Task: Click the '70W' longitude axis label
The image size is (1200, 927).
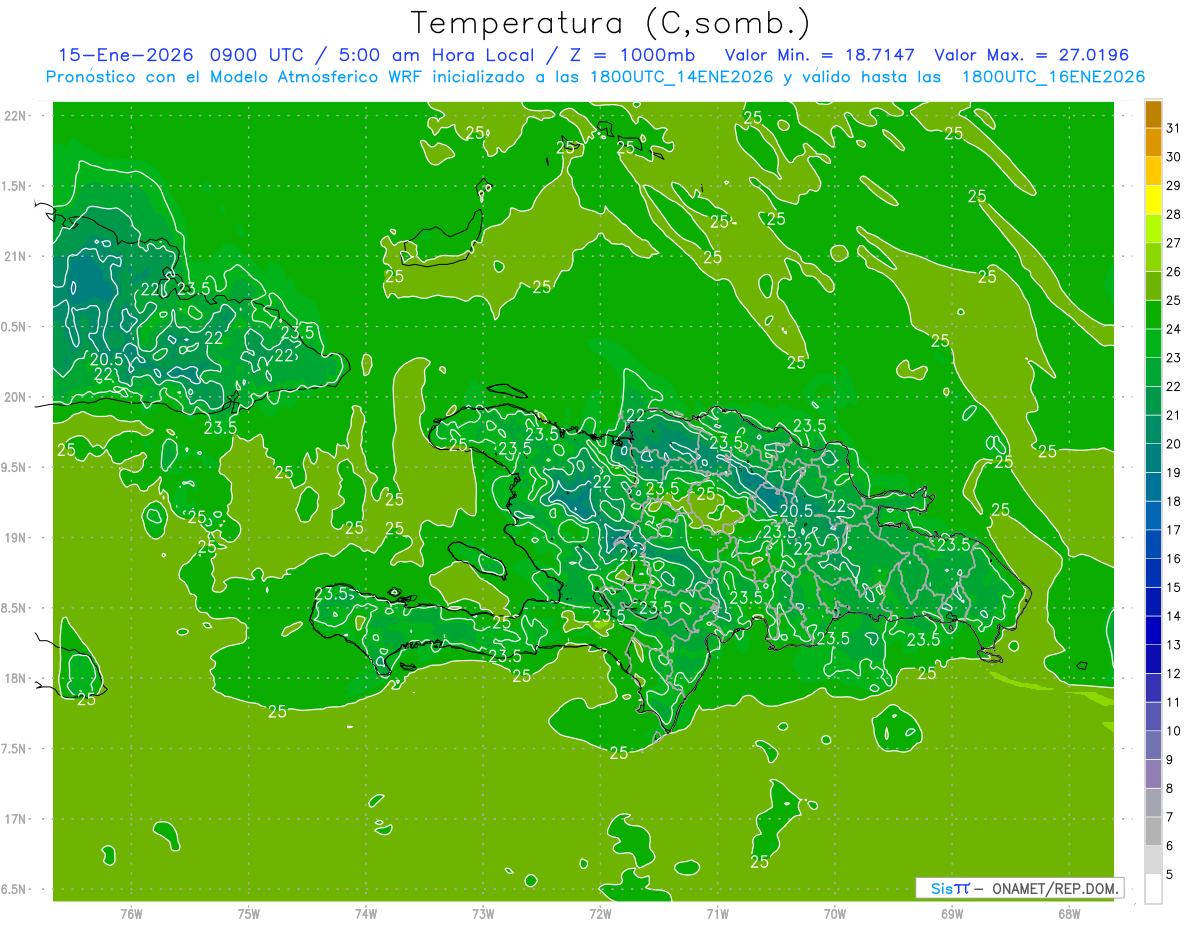Action: click(x=835, y=914)
